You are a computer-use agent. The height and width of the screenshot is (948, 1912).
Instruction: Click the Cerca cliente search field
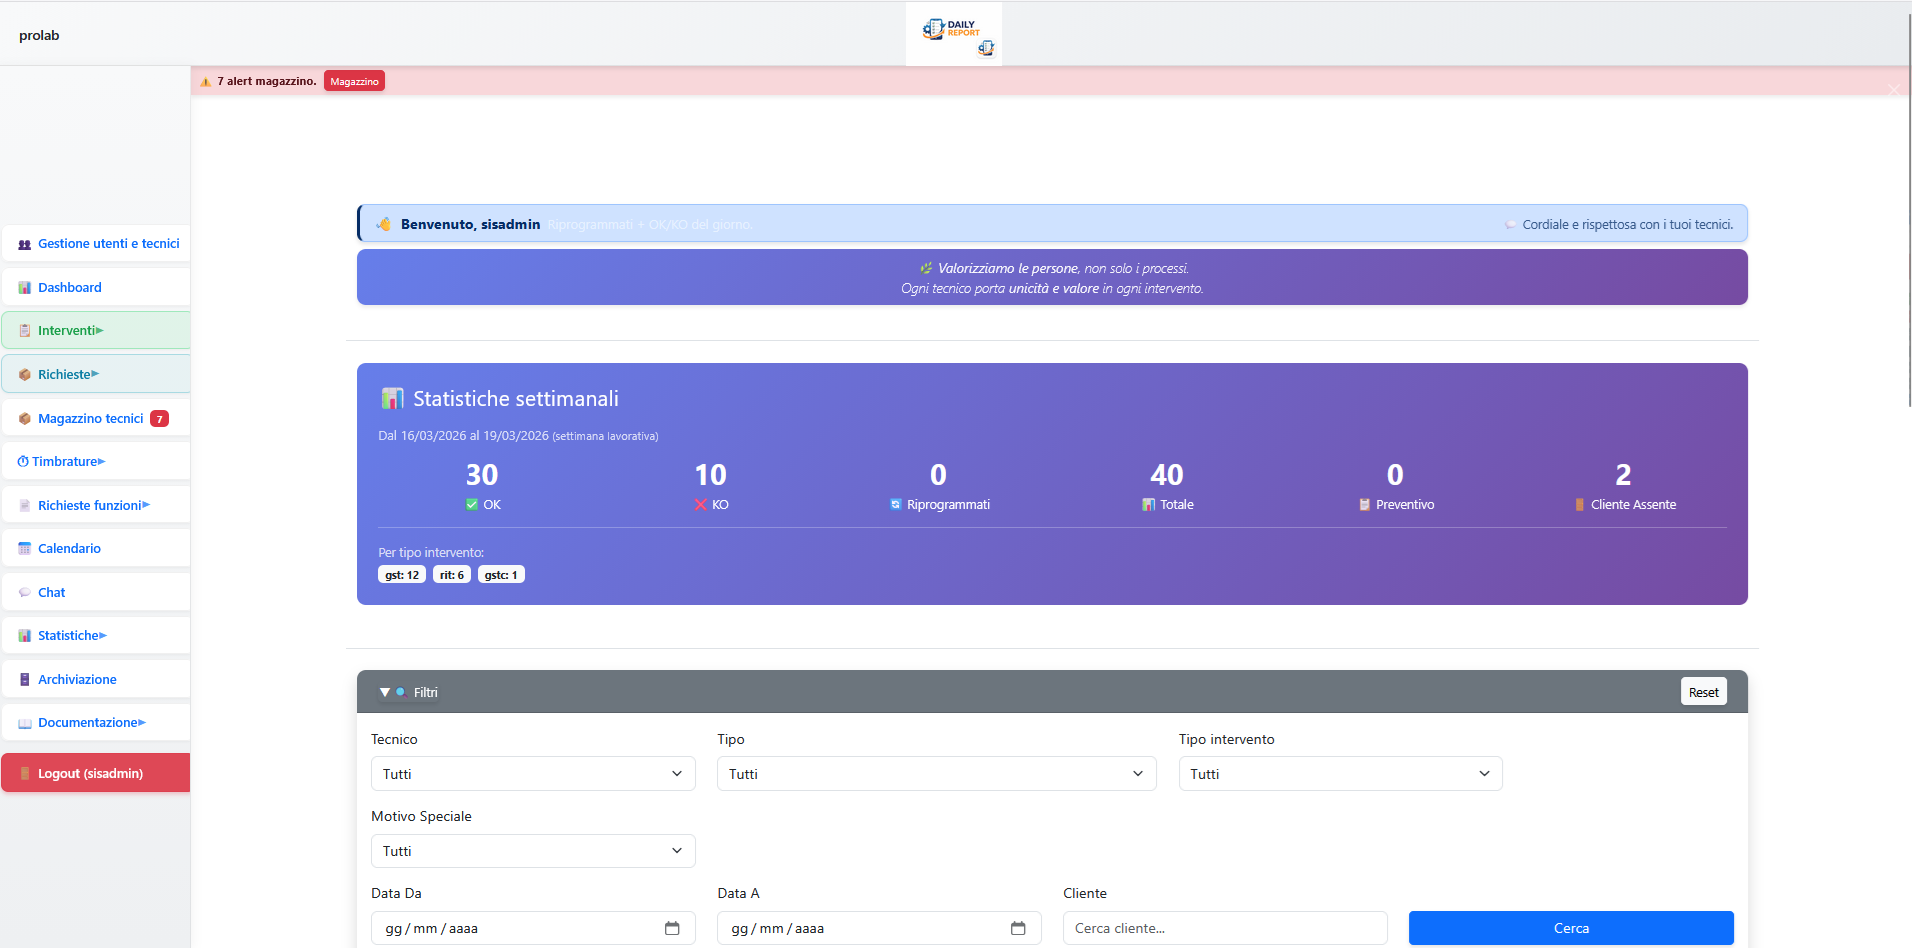1225,929
